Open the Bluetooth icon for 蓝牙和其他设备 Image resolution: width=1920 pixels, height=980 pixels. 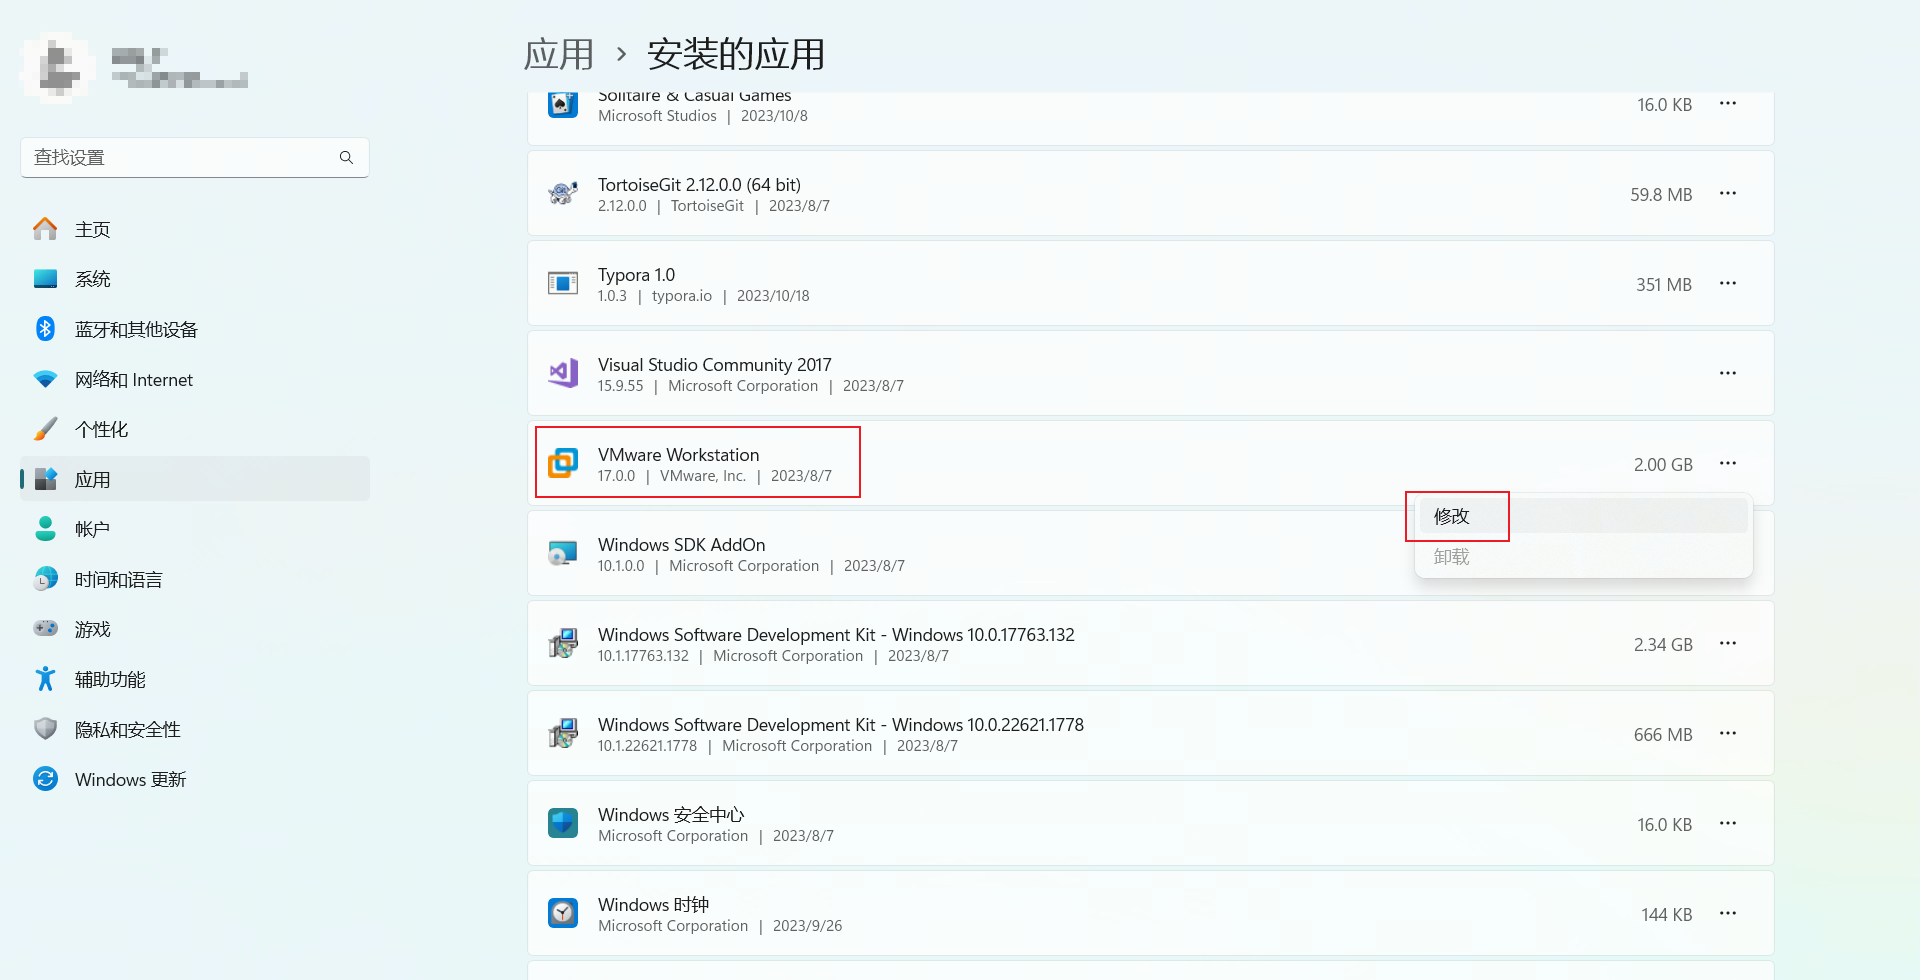(45, 329)
